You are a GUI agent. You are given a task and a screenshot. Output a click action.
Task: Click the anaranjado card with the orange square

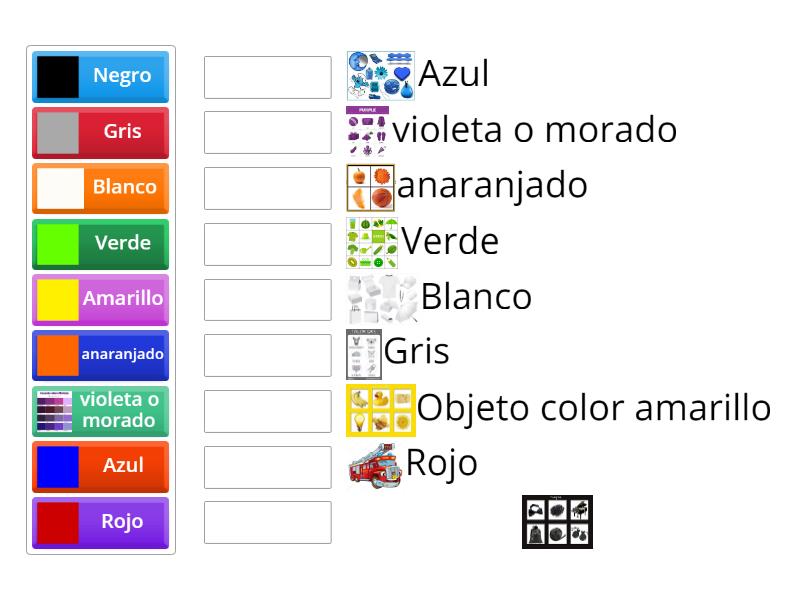coord(100,355)
